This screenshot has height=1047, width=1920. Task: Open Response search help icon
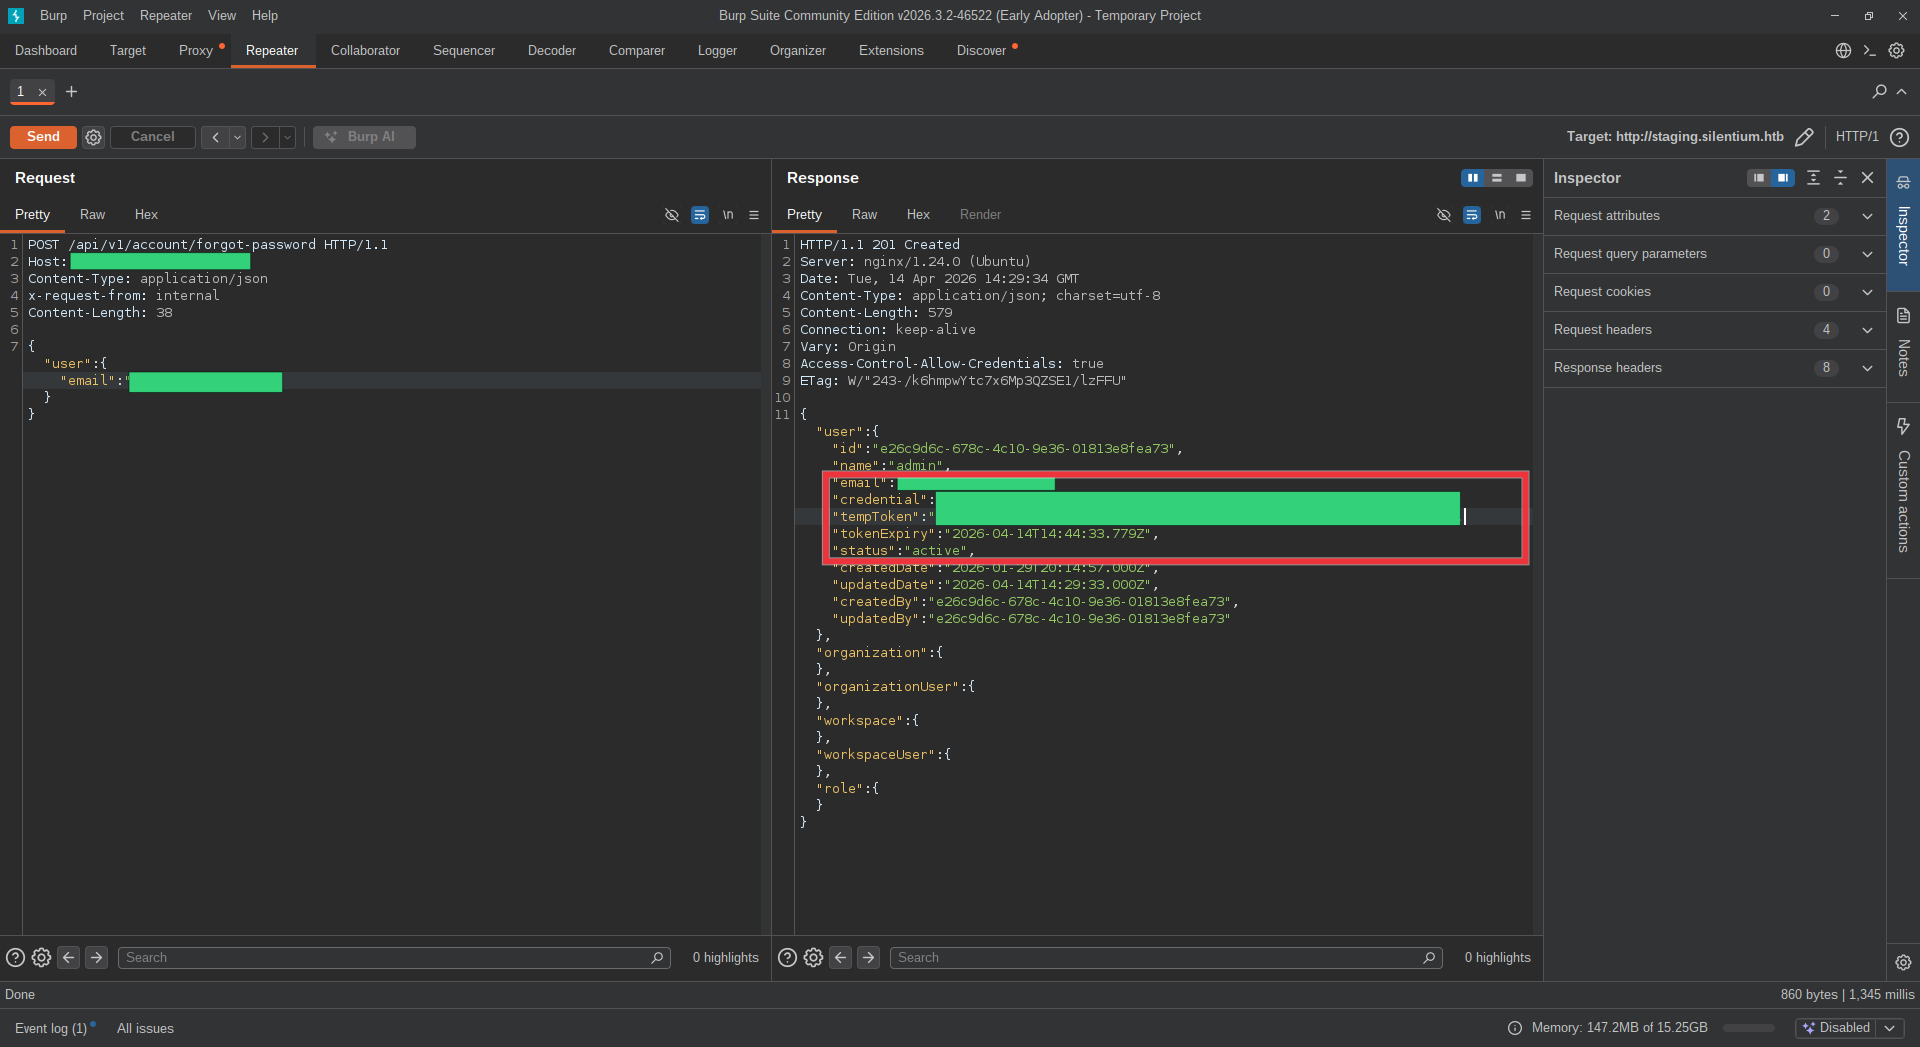[787, 958]
